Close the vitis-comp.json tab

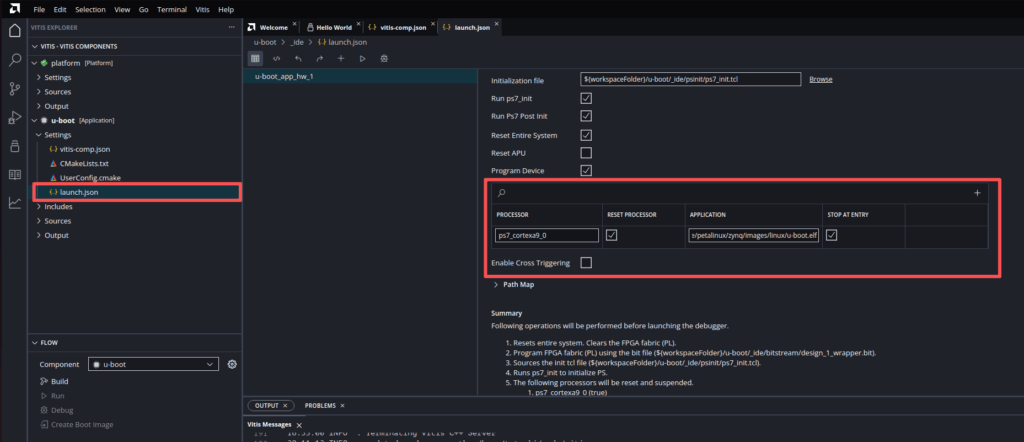(433, 24)
